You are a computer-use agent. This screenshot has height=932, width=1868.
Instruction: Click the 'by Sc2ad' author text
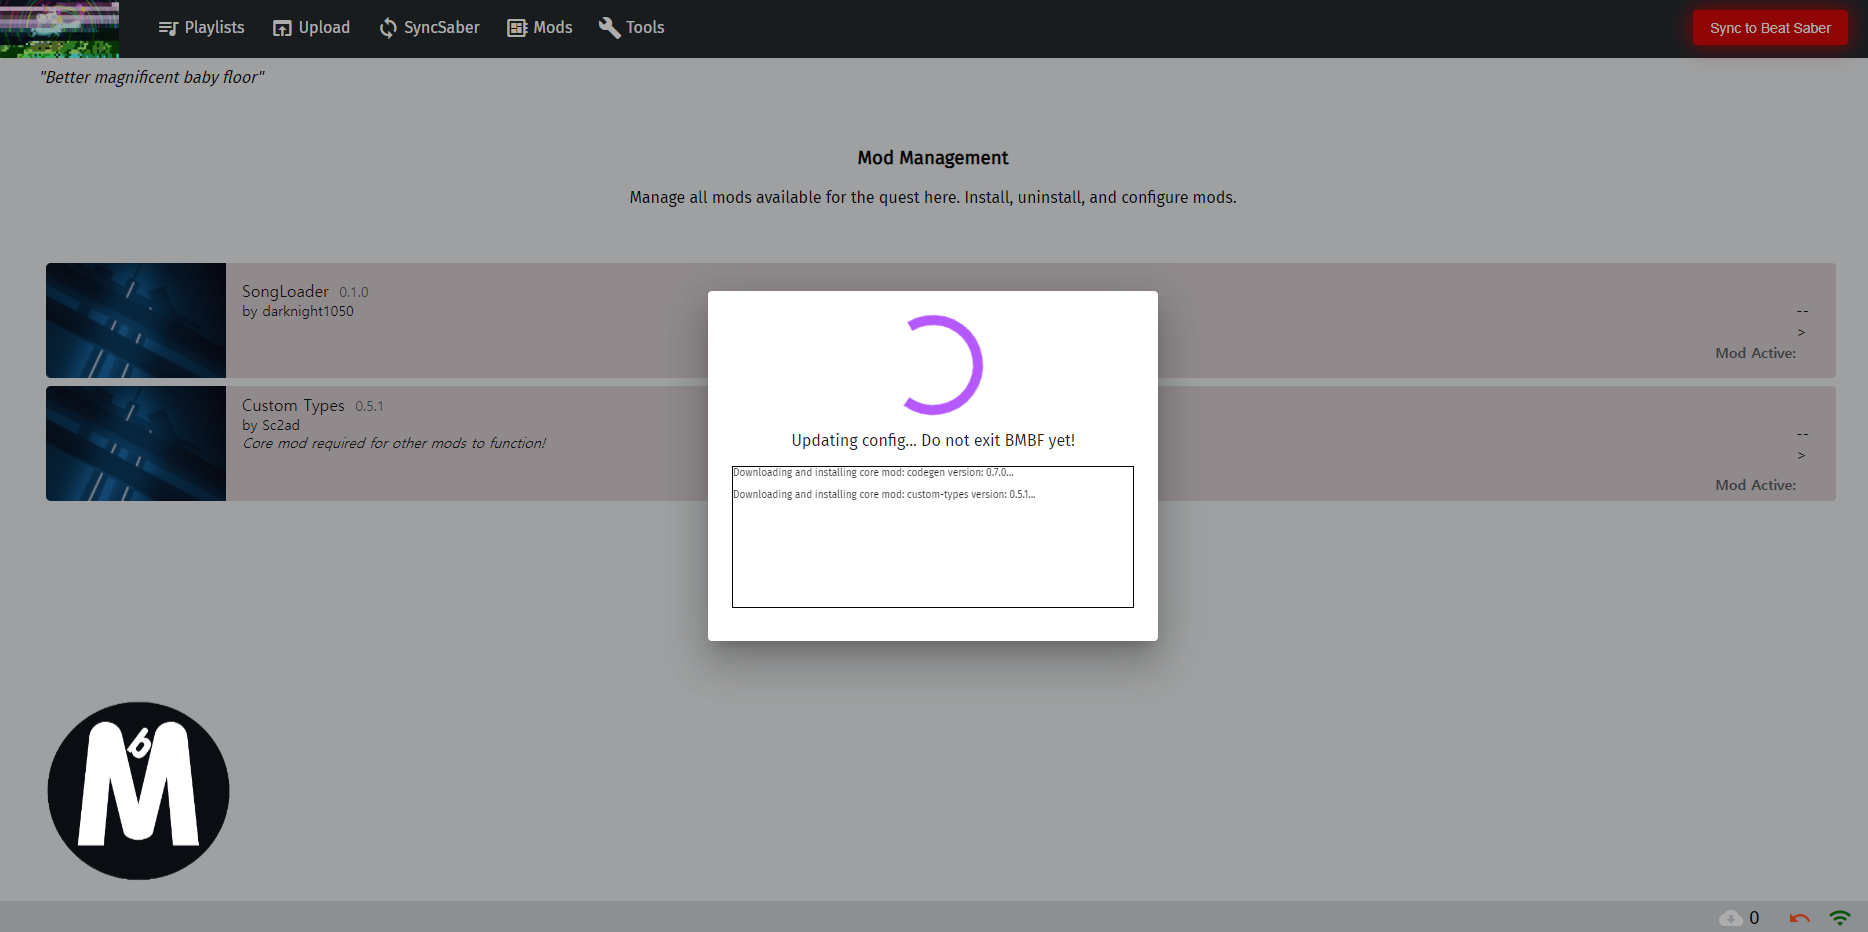(271, 425)
